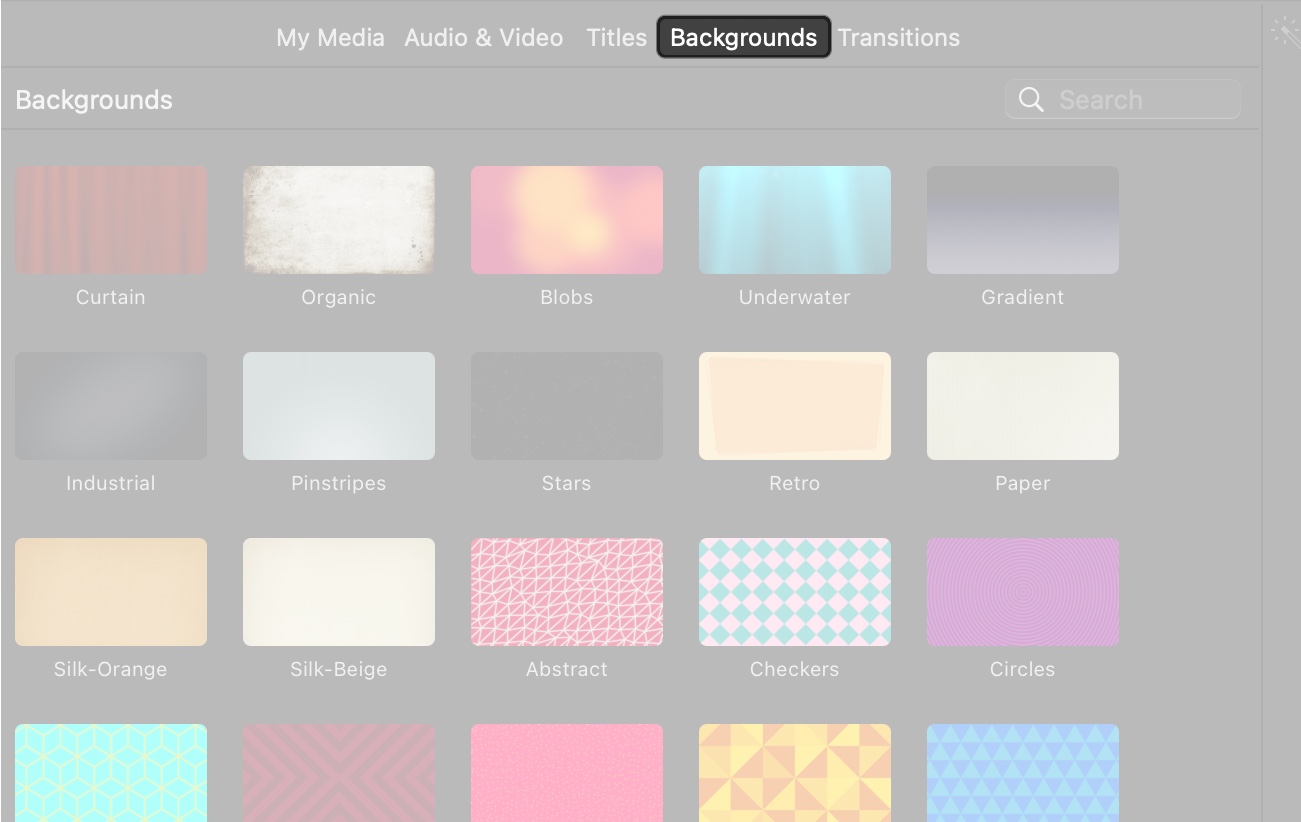Choose the Industrial background
This screenshot has height=822, width=1301.
click(111, 405)
